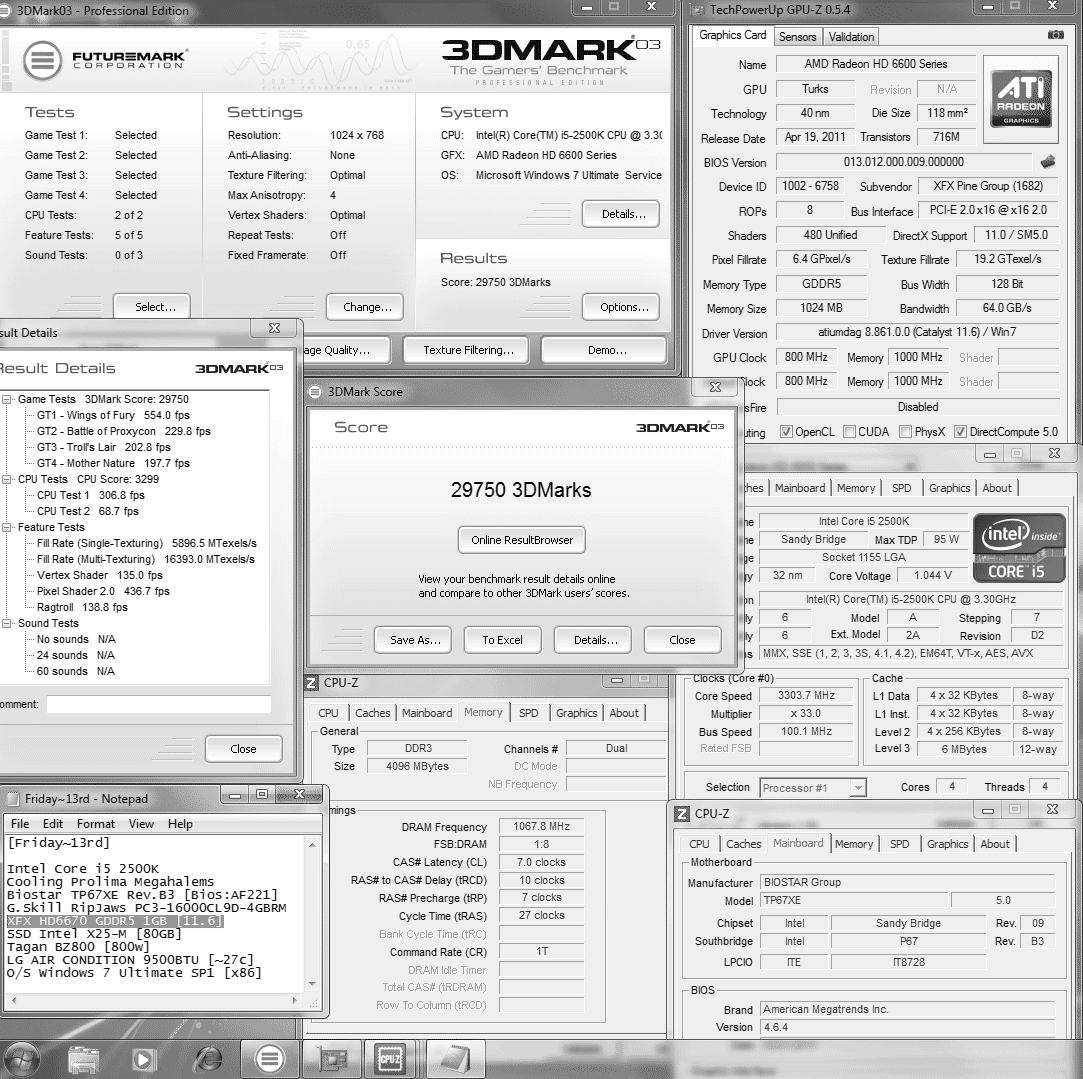
Task: Click the Notepad horizontal scrollbar right arrow
Action: coord(295,1000)
